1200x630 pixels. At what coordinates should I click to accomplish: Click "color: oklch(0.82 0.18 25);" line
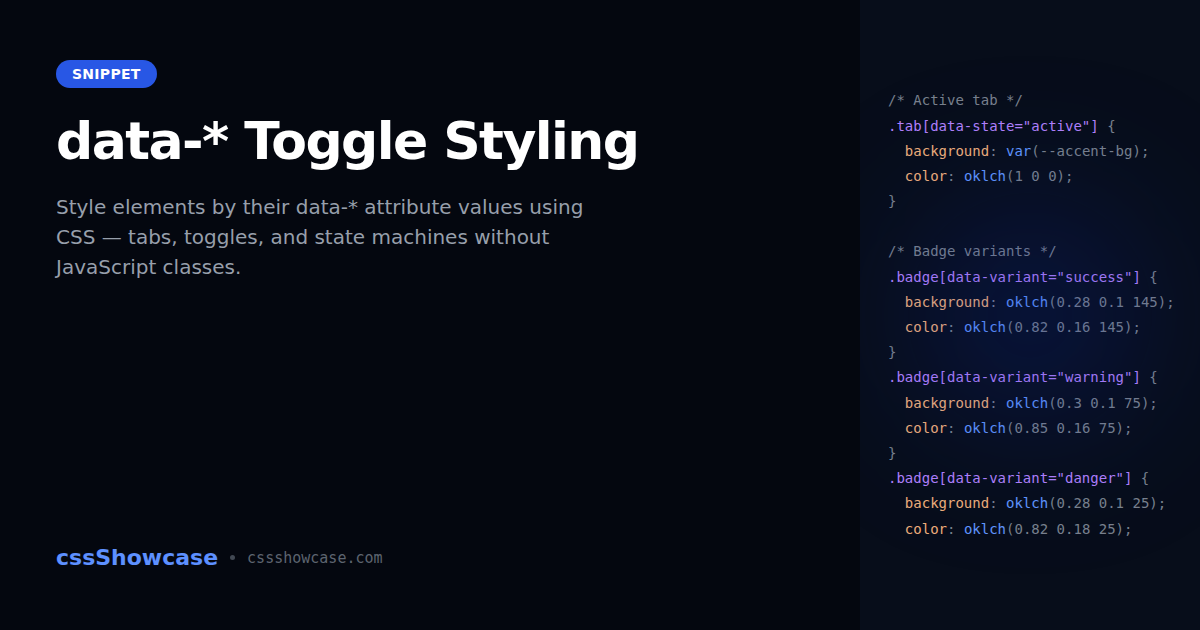1018,529
